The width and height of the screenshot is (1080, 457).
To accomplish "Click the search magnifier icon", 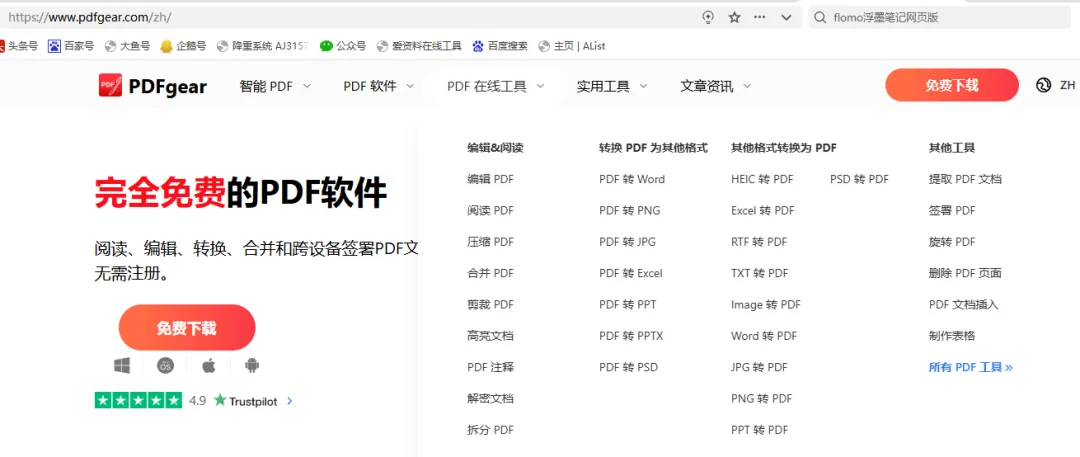I will 820,17.
